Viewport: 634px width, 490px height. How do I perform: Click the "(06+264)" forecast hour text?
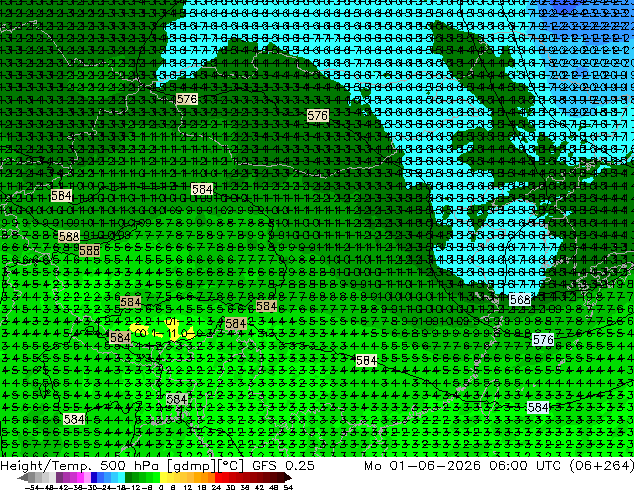[601, 466]
